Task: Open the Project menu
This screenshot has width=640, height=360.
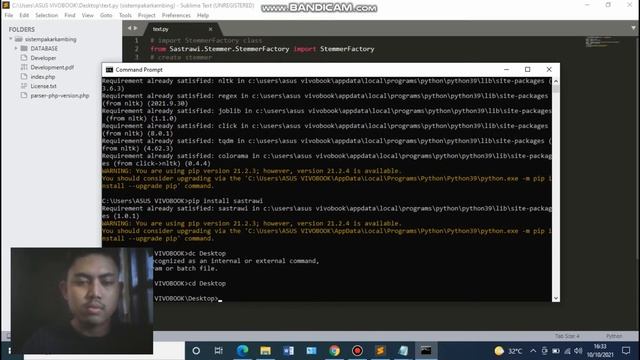Action: [147, 15]
